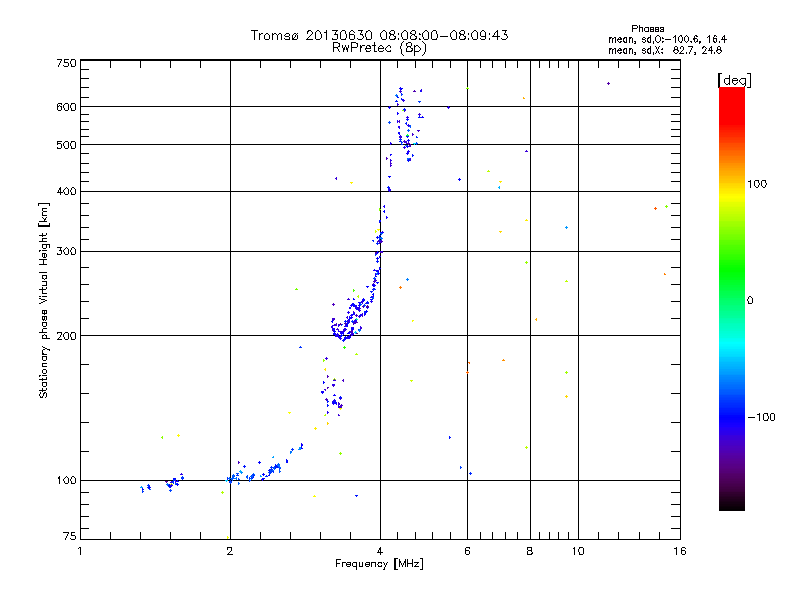
Task: Click the y-axis tick label '75'
Action: coord(70,536)
